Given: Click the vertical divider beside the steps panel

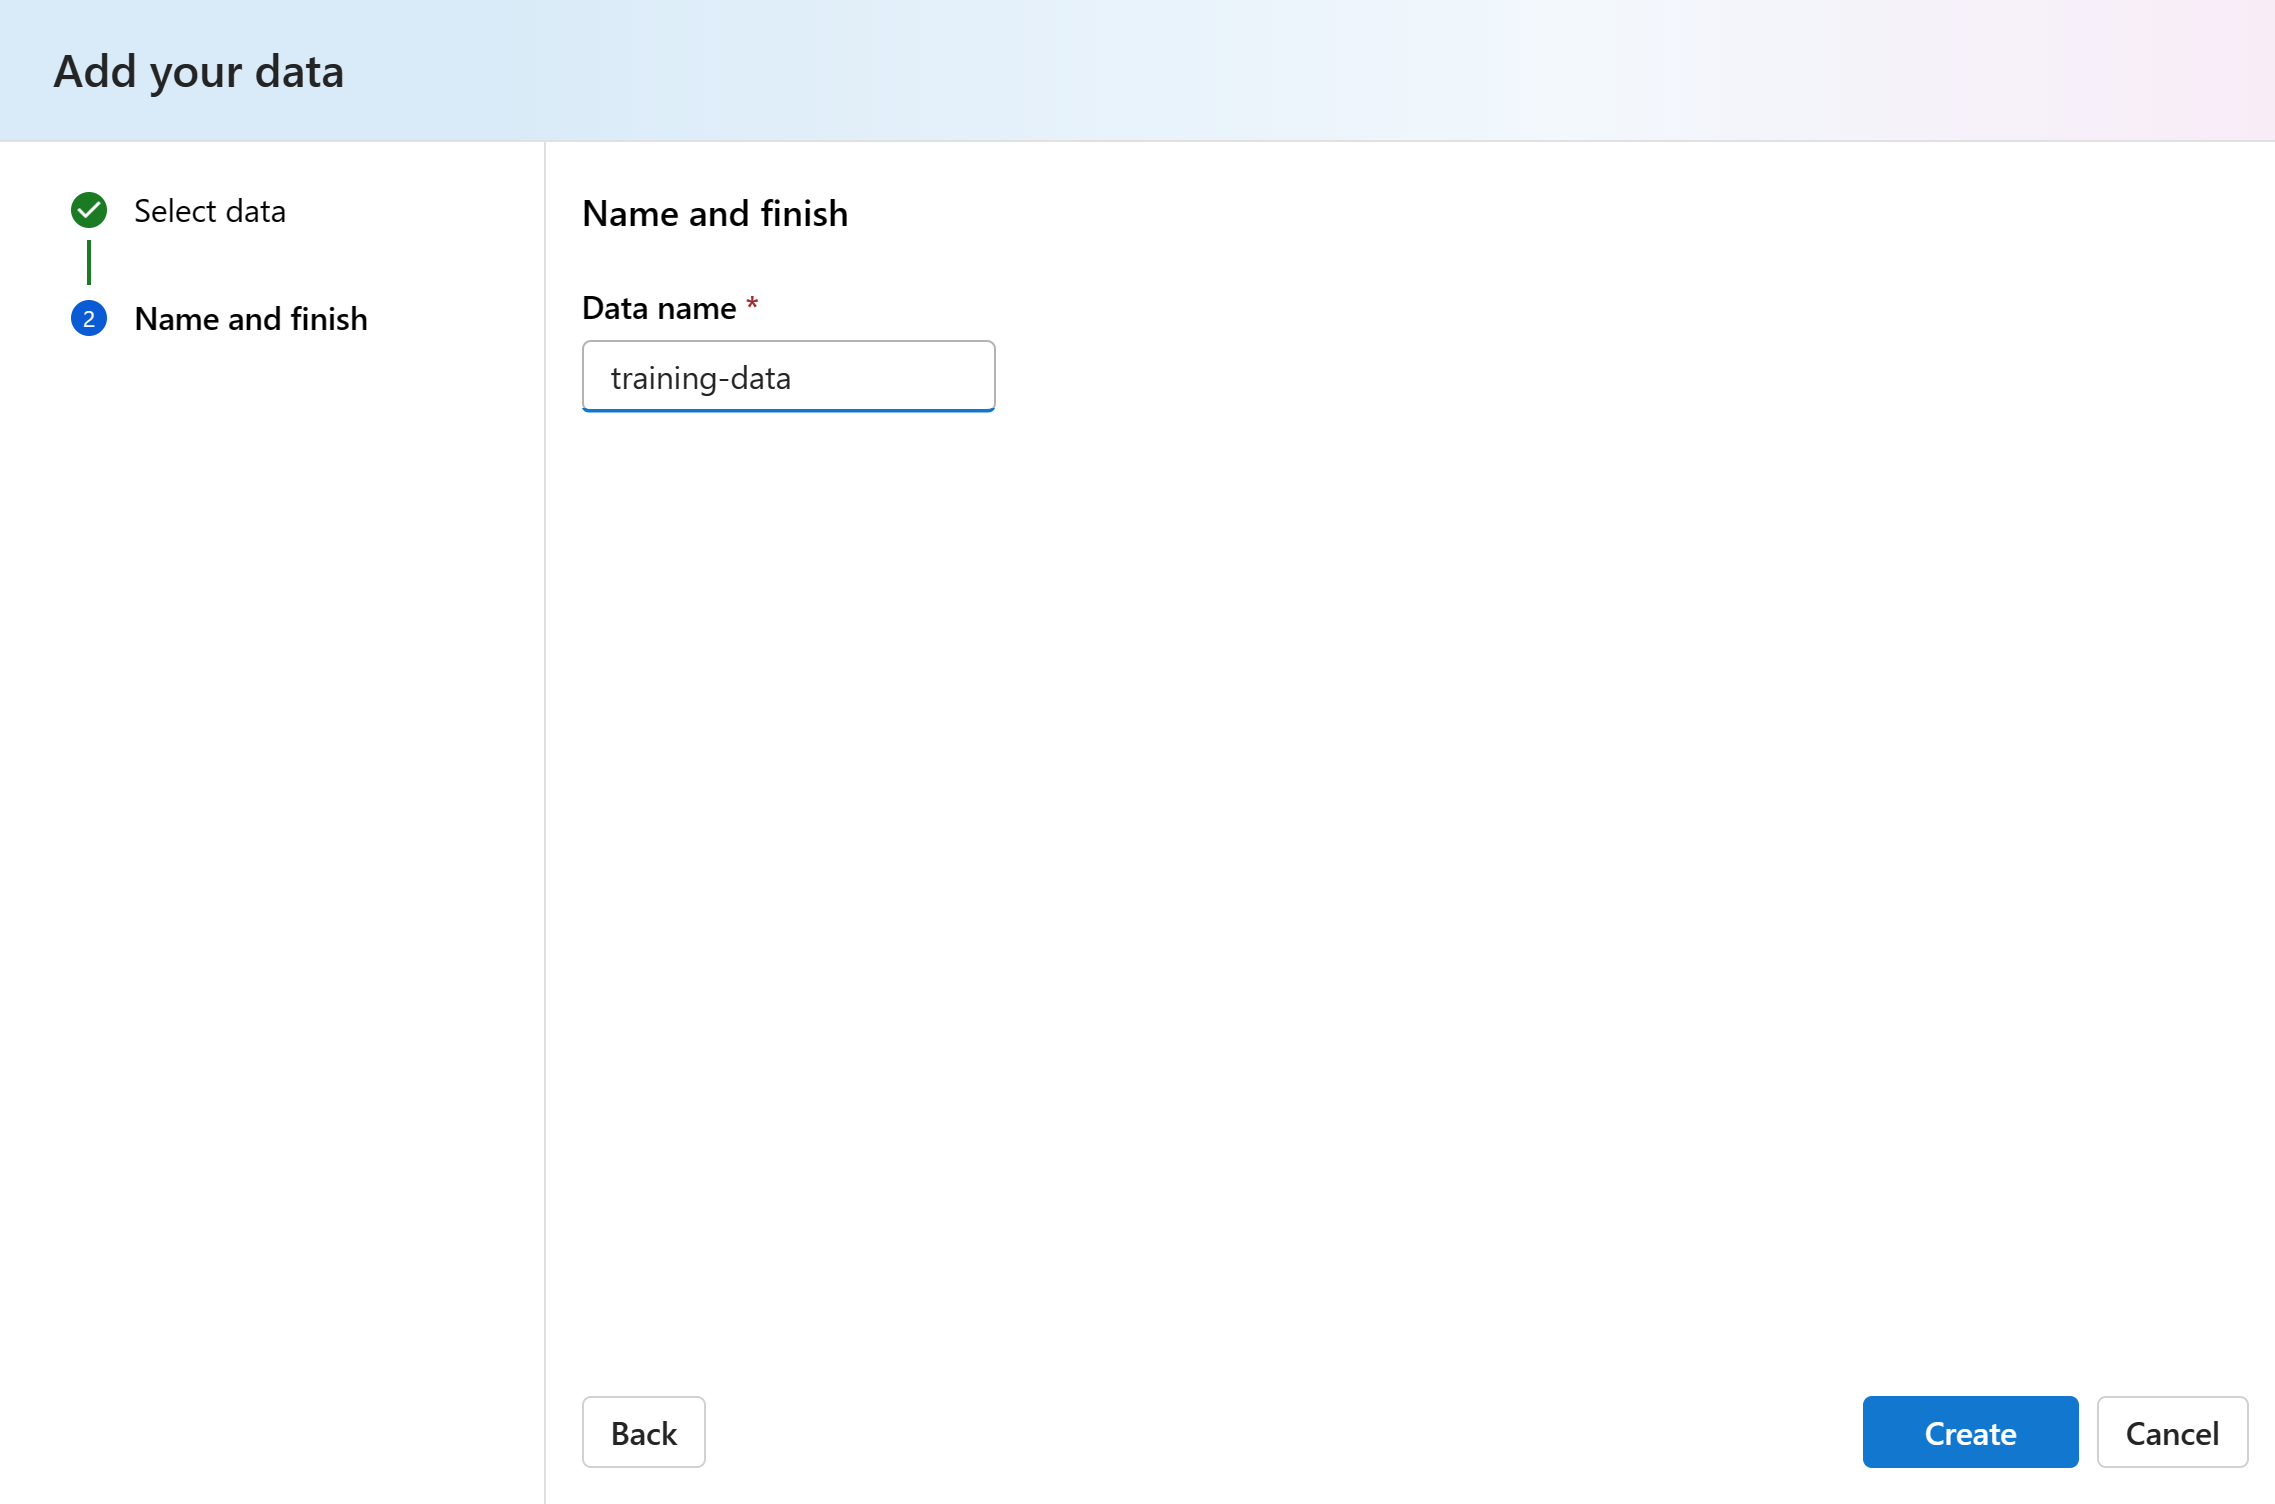Looking at the screenshot, I should [x=545, y=822].
